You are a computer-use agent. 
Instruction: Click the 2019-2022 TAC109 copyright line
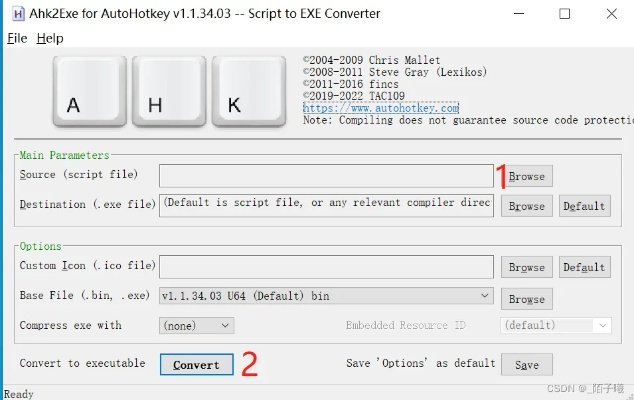coord(354,96)
